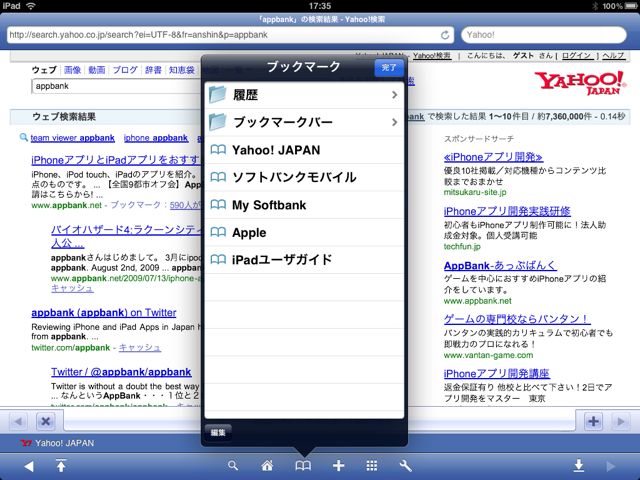The height and width of the screenshot is (480, 640).
Task: Open the «iPhoneアプリ開発» sponsored link
Action: pos(493,157)
